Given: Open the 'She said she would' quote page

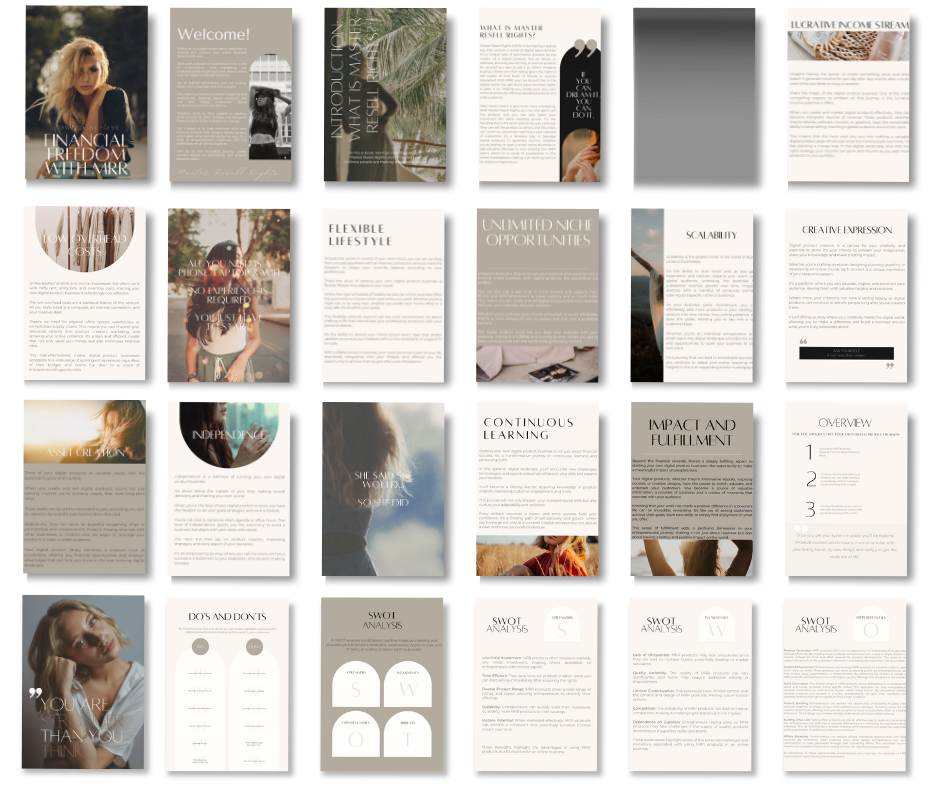Looking at the screenshot, I should click(x=384, y=490).
